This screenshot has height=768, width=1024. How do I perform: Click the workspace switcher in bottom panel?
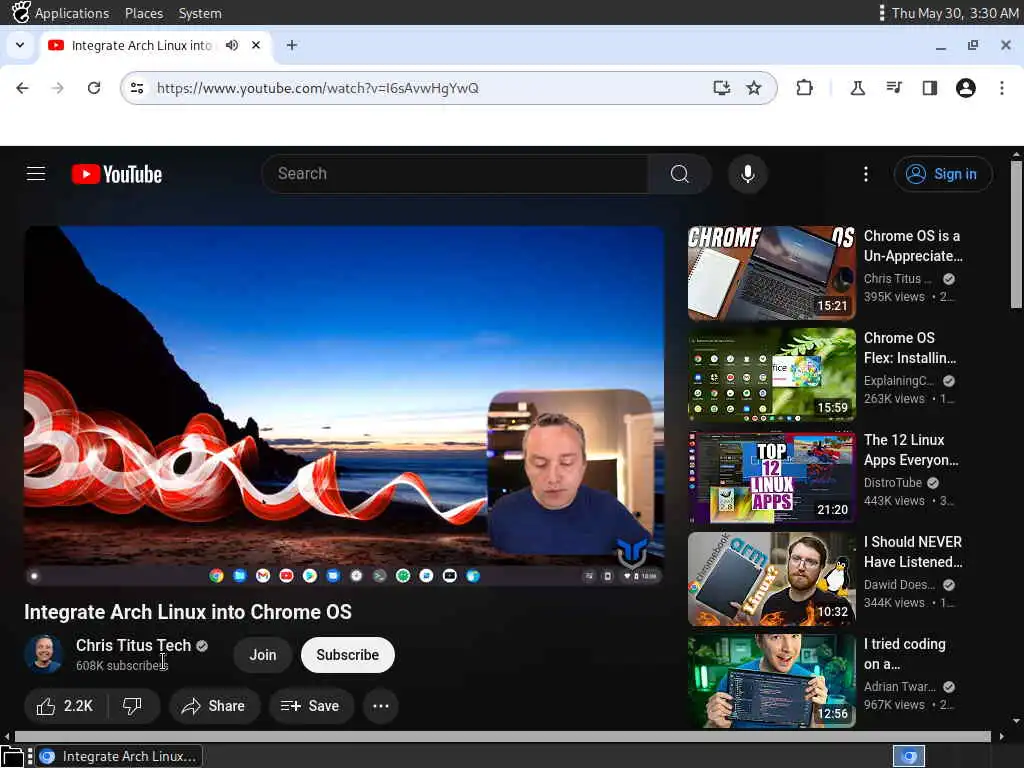(909, 756)
